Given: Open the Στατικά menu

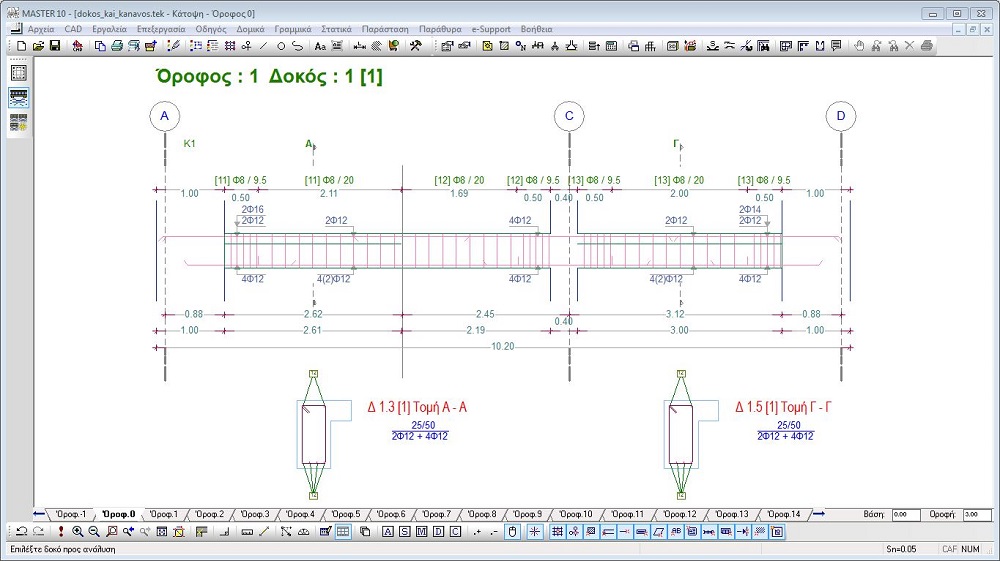Looking at the screenshot, I should 335,29.
